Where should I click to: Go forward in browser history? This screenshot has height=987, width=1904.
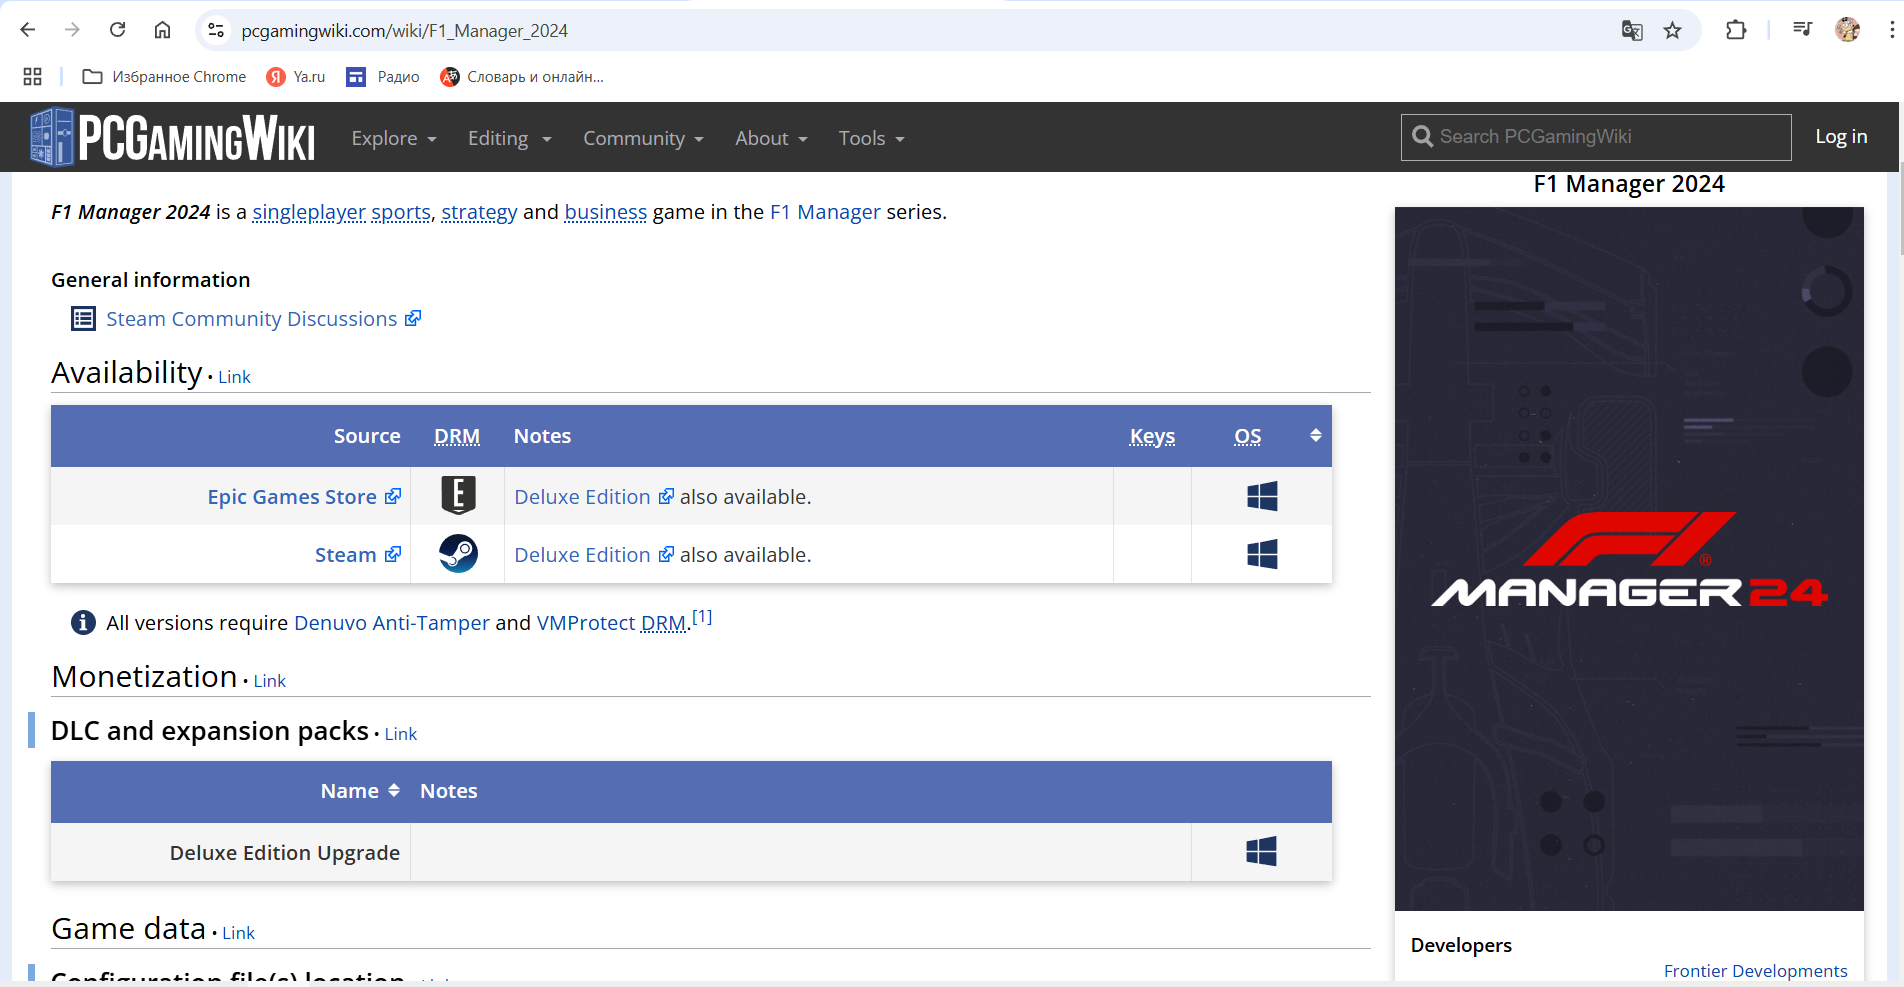point(72,30)
